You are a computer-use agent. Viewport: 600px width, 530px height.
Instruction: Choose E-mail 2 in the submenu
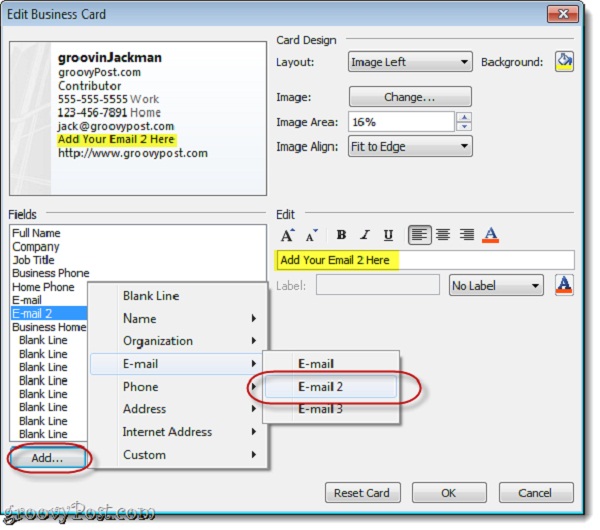(x=331, y=386)
